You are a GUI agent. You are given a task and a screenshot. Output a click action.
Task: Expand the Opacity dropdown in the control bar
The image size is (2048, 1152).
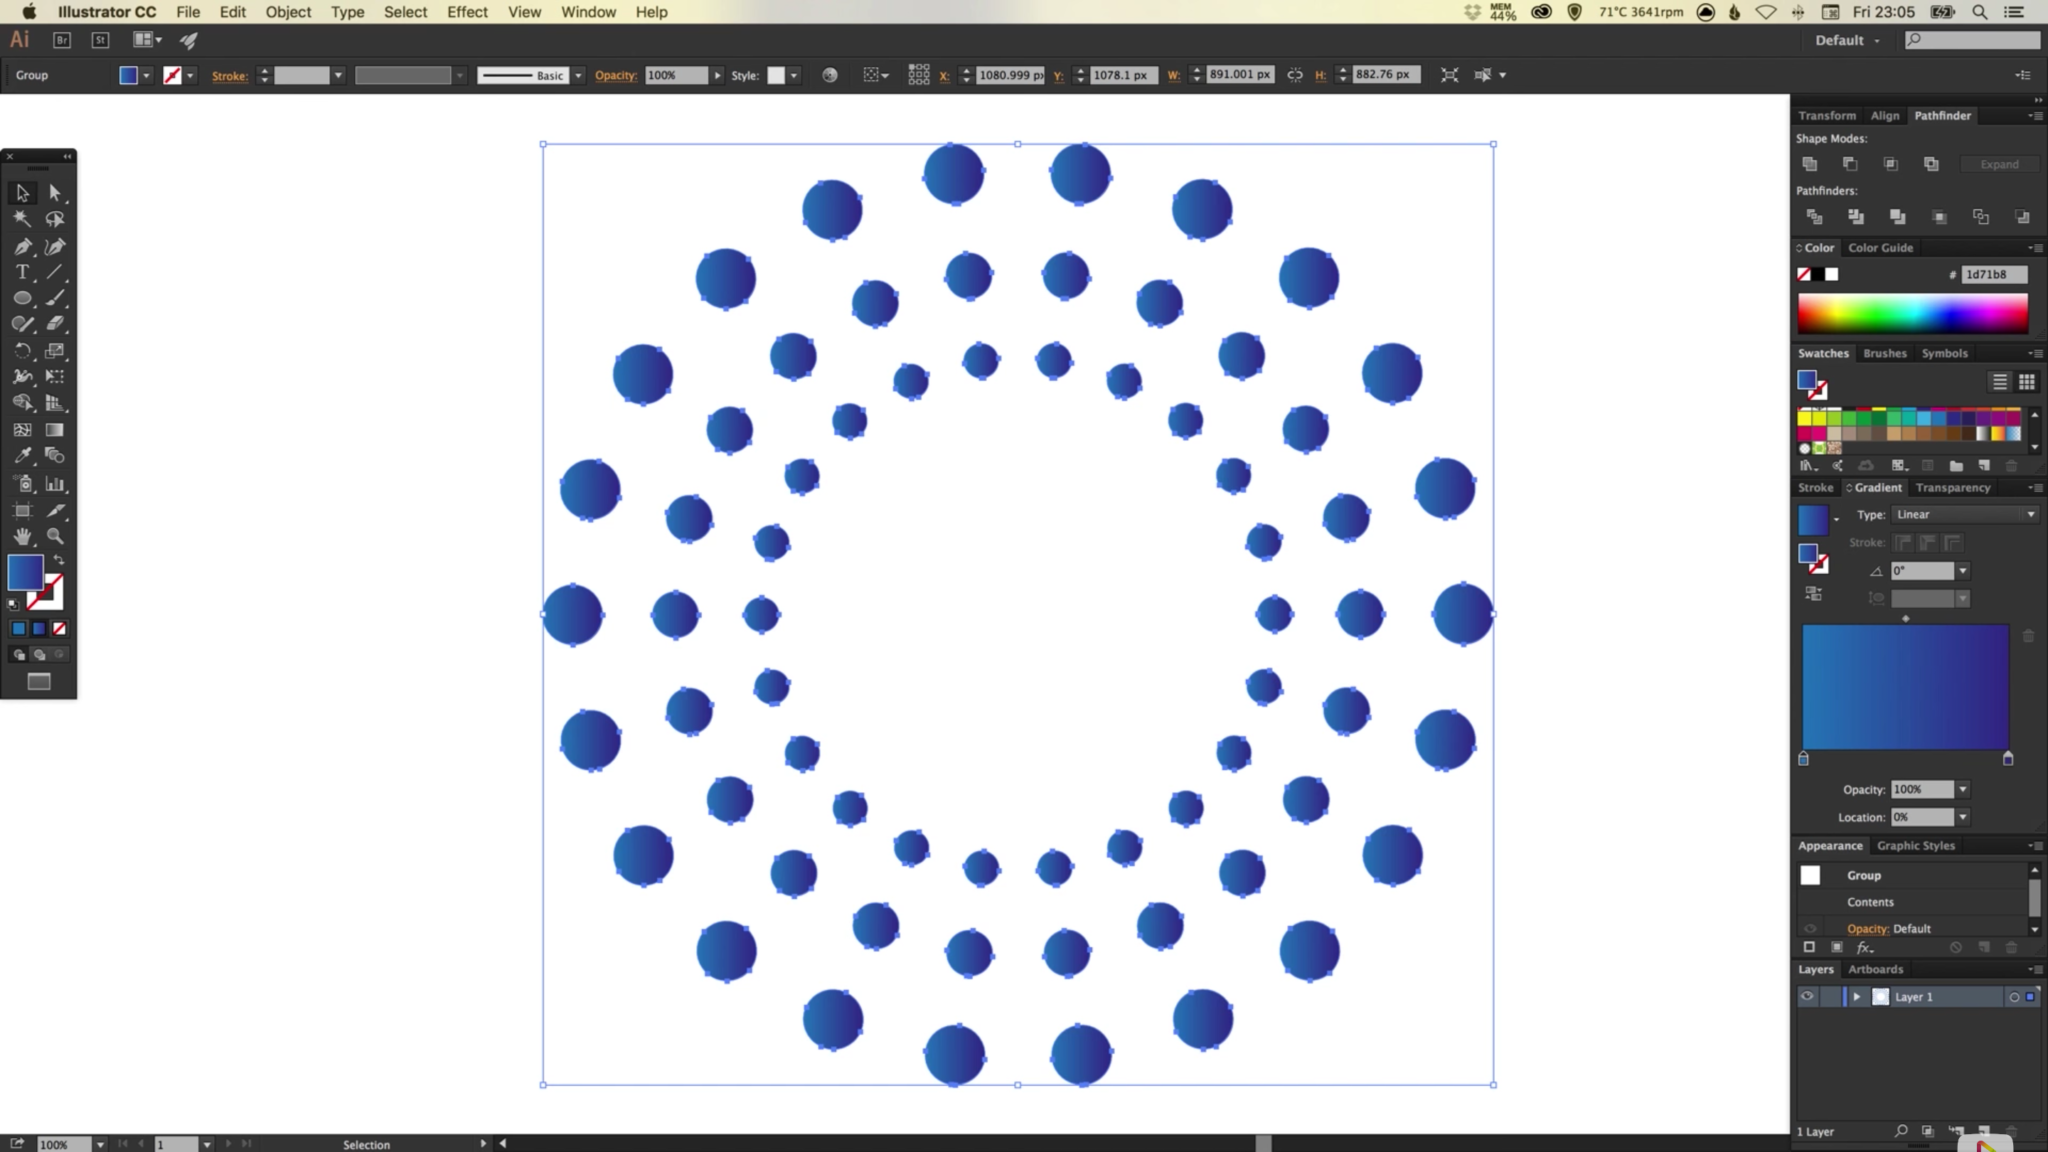point(718,74)
